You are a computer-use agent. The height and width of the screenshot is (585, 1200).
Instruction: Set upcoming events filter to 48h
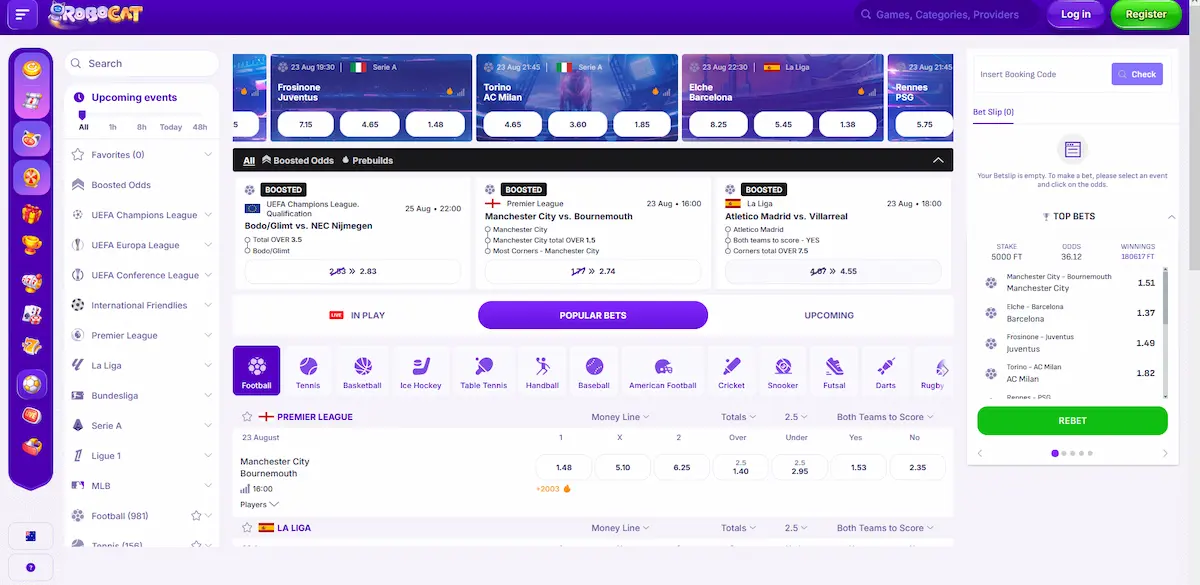tap(200, 127)
